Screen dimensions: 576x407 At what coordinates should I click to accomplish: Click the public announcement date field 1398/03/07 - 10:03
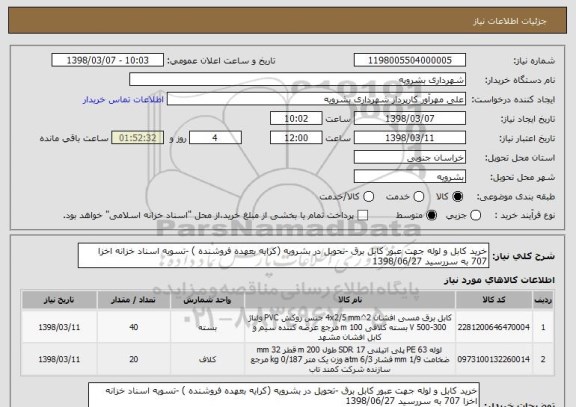click(x=108, y=60)
